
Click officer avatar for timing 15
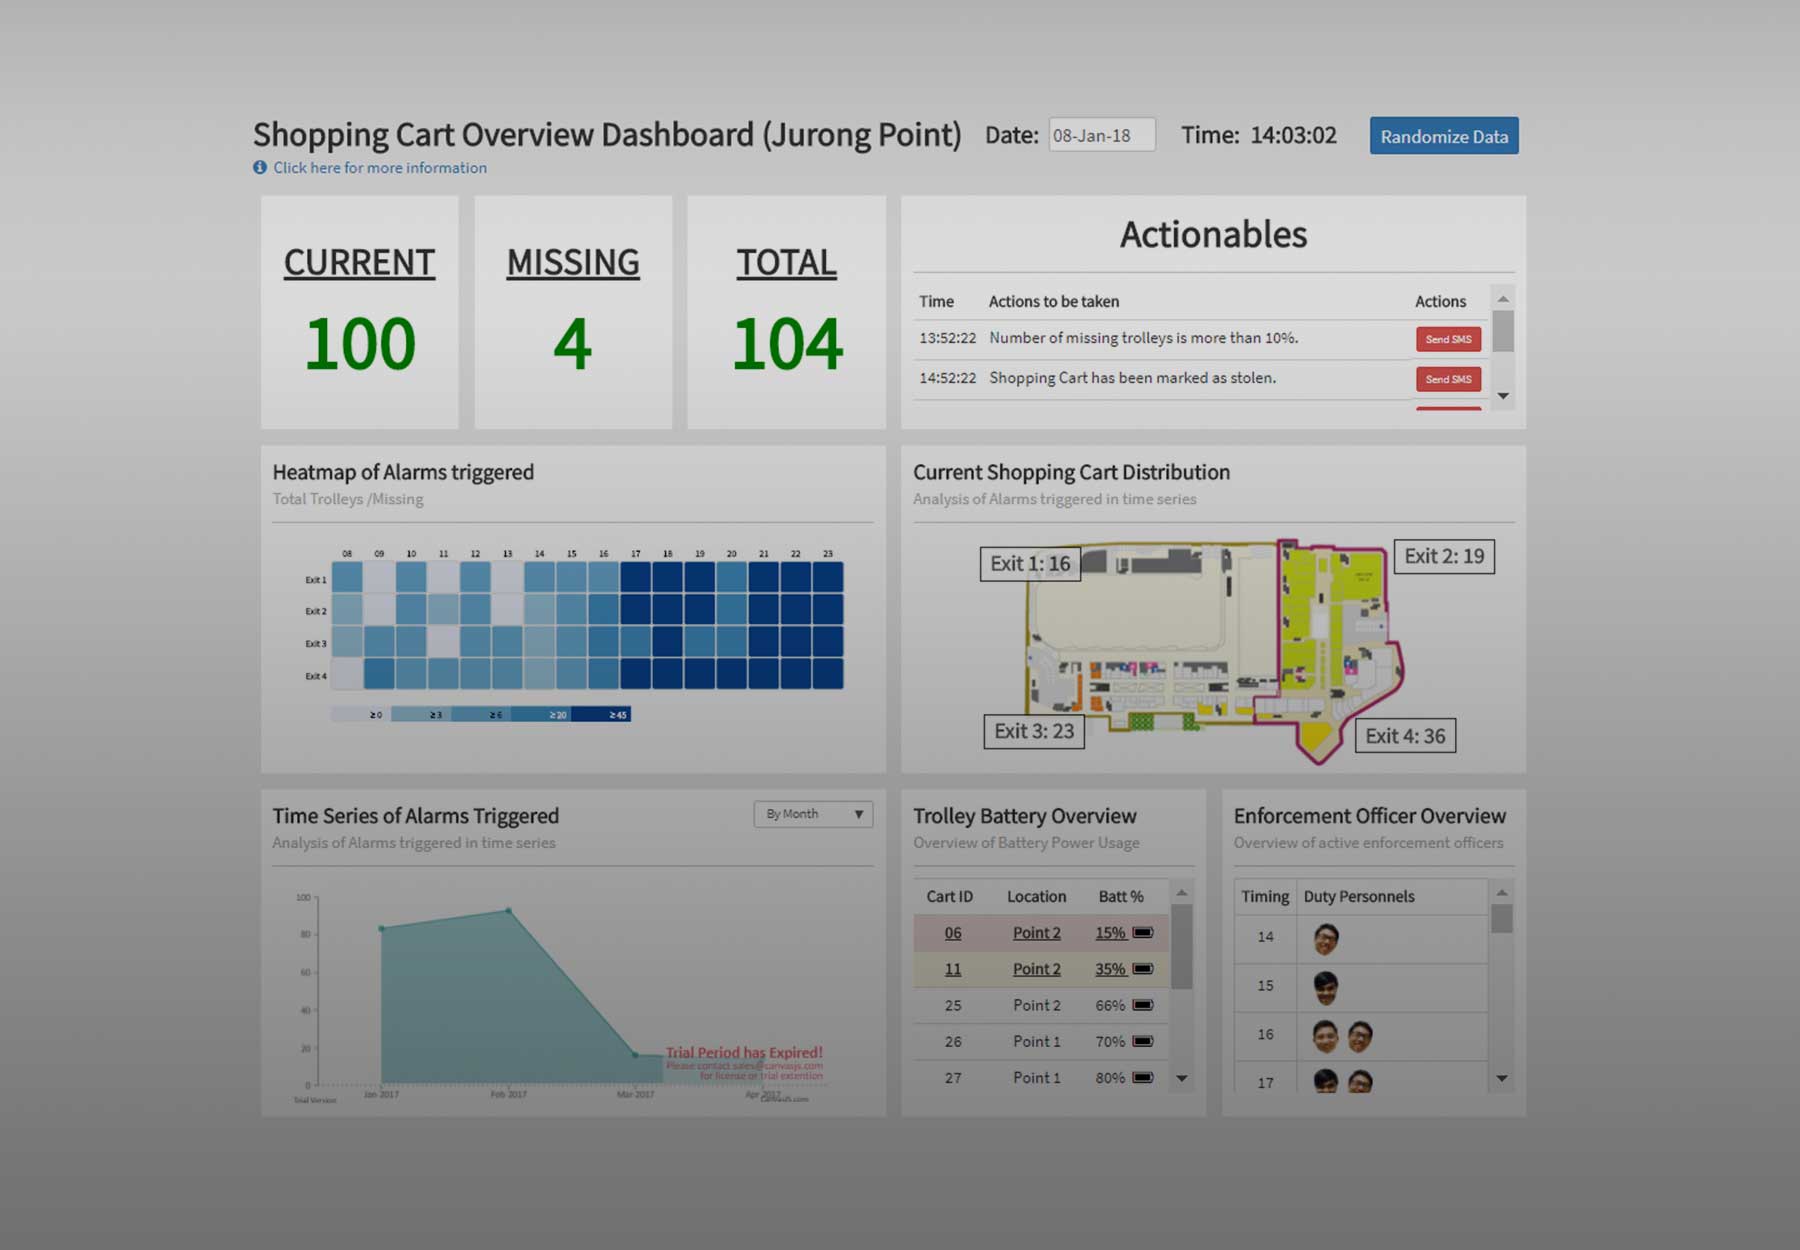1326,987
